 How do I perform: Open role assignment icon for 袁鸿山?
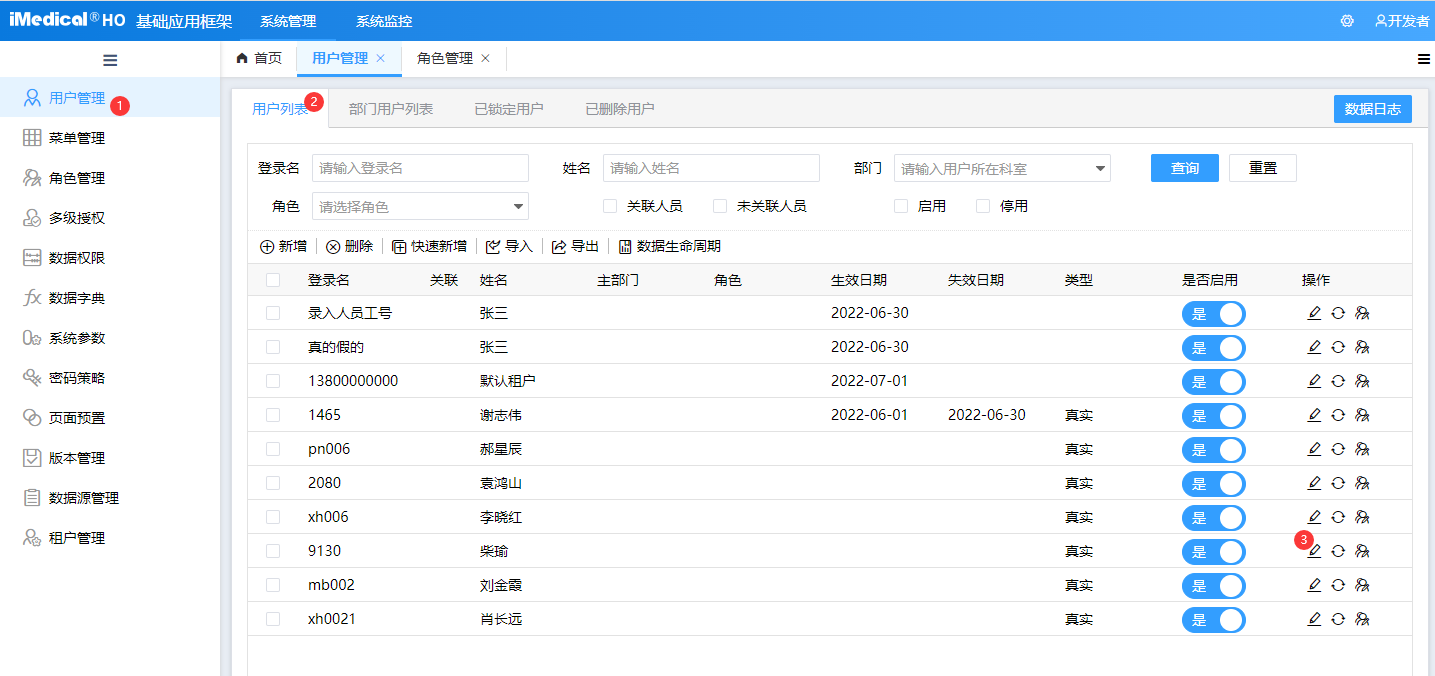click(x=1362, y=483)
